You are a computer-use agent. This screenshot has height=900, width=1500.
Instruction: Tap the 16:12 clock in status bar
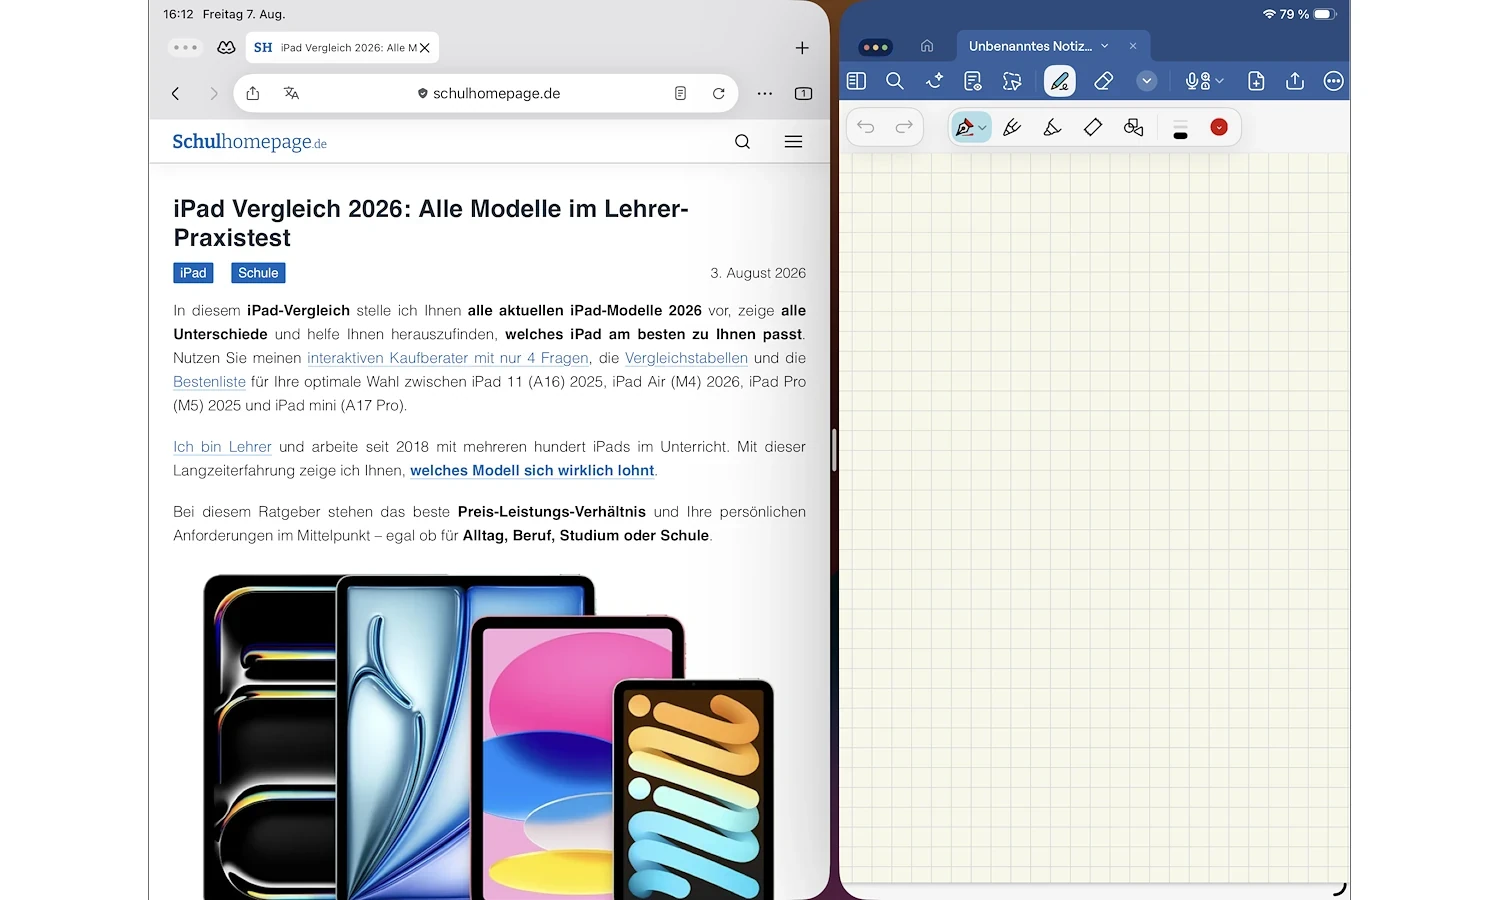(x=178, y=14)
